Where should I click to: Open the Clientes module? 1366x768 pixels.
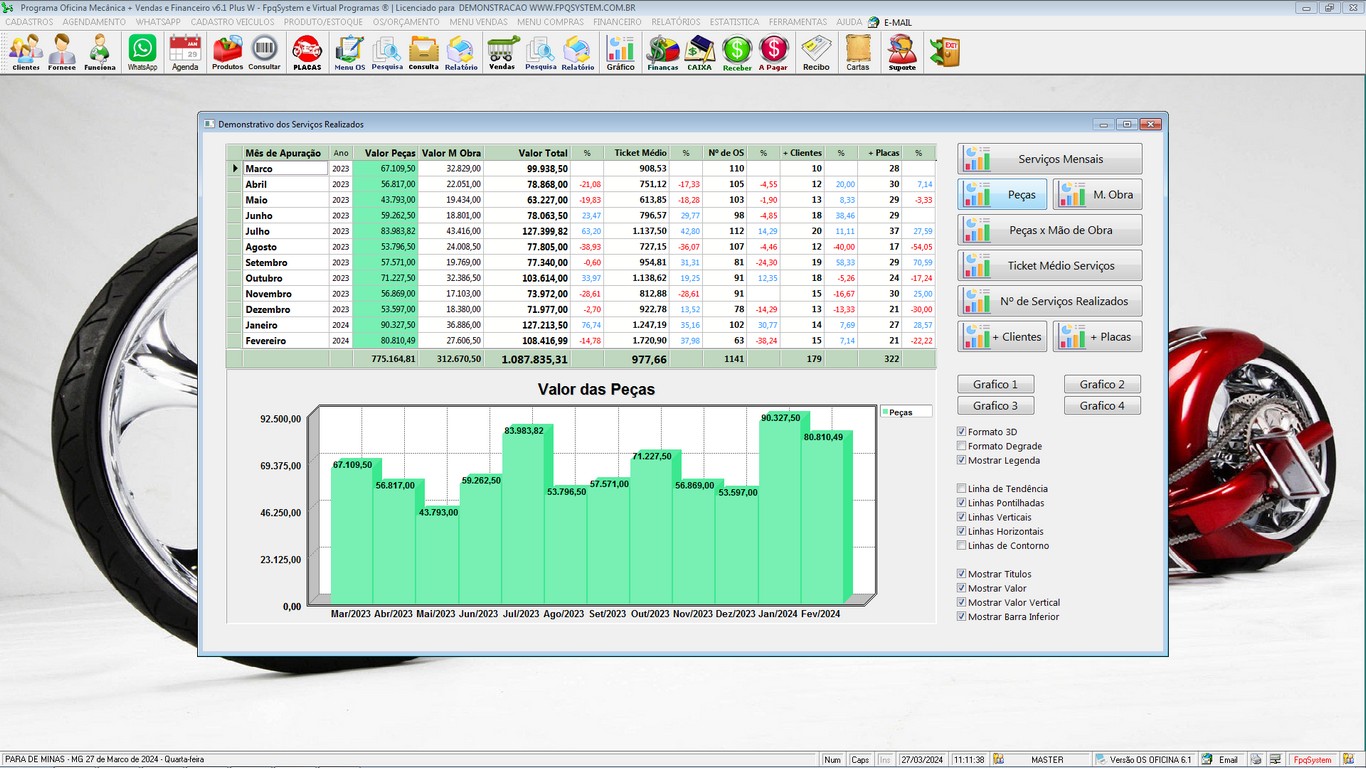pos(26,52)
